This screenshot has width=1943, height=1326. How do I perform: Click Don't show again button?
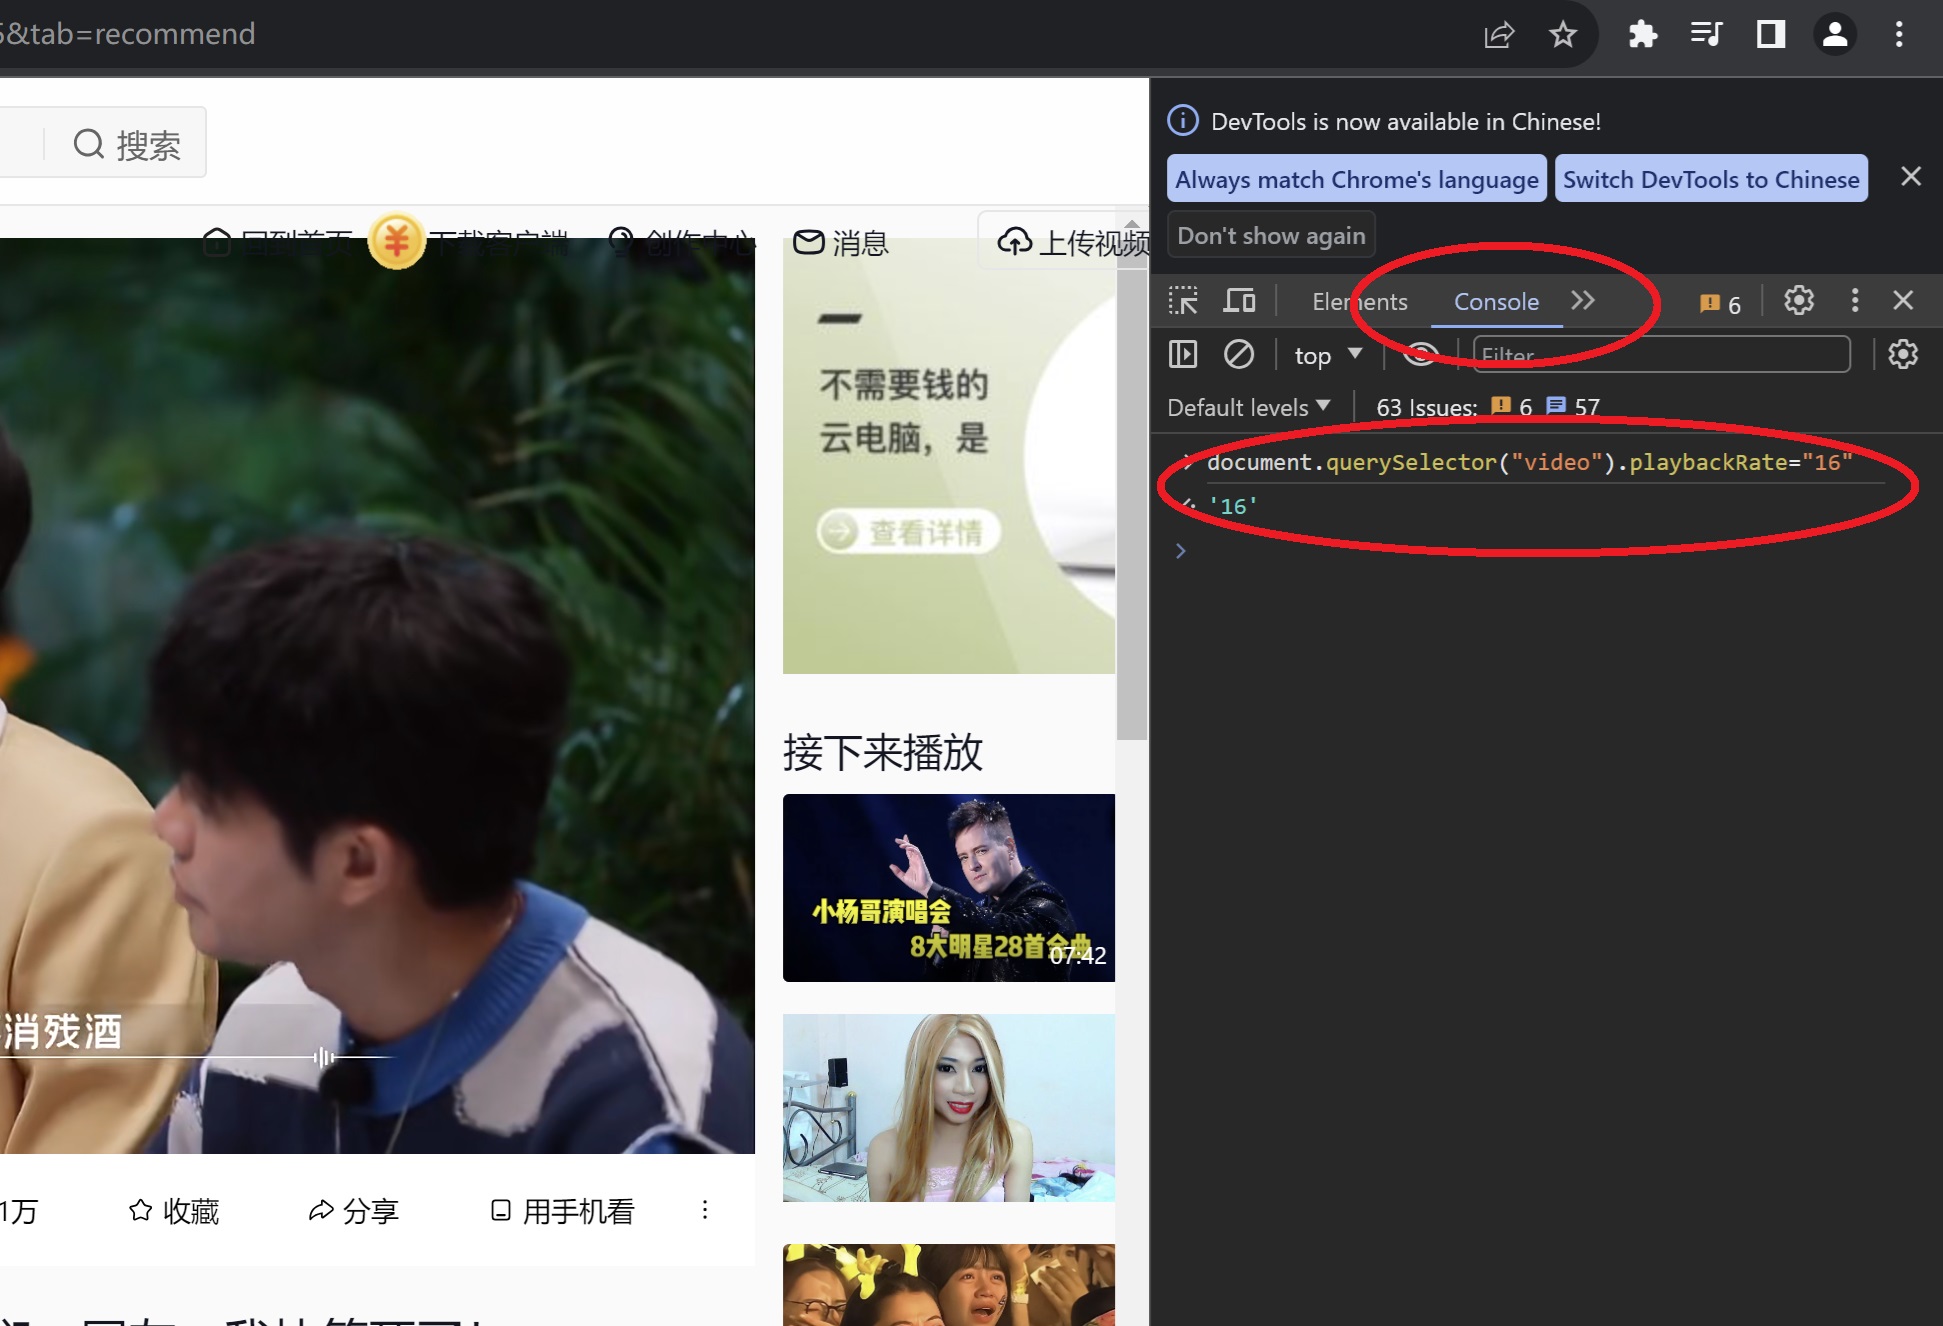pyautogui.click(x=1271, y=235)
